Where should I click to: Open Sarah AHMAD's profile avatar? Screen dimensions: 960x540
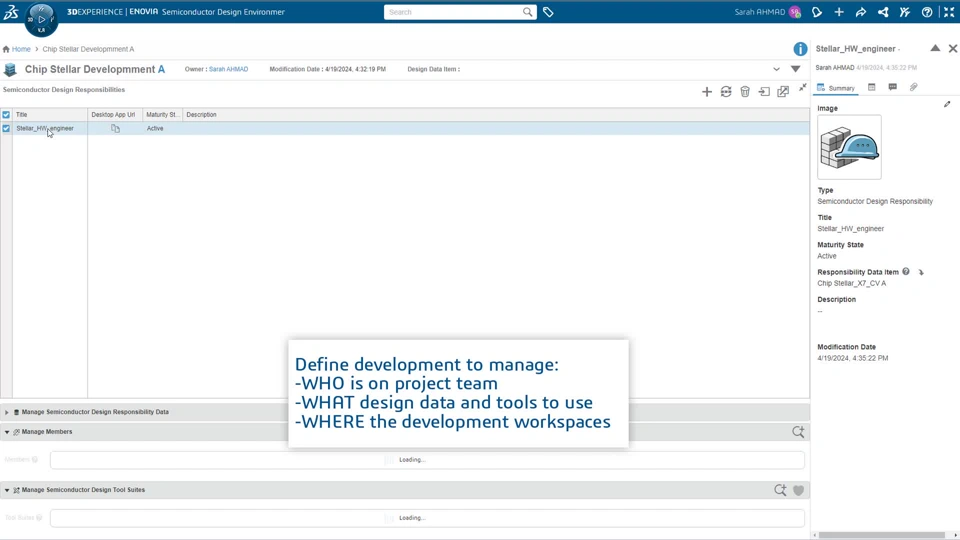pyautogui.click(x=795, y=12)
